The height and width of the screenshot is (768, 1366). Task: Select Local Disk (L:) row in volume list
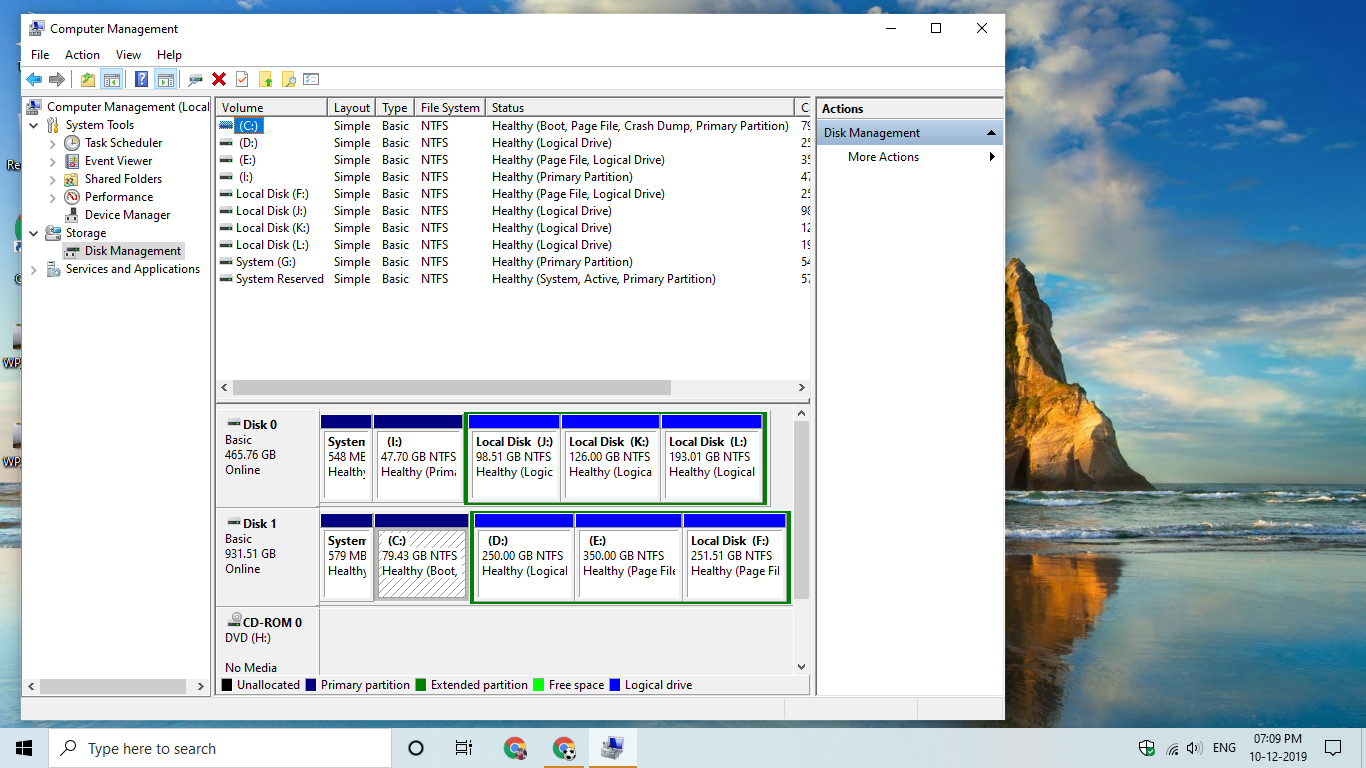click(512, 245)
